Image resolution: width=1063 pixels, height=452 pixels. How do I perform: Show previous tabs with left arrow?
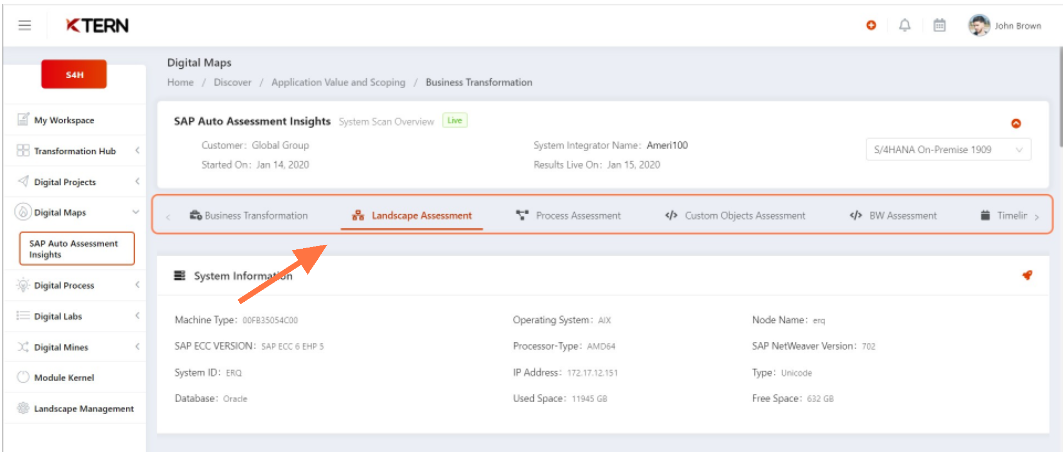pos(168,217)
